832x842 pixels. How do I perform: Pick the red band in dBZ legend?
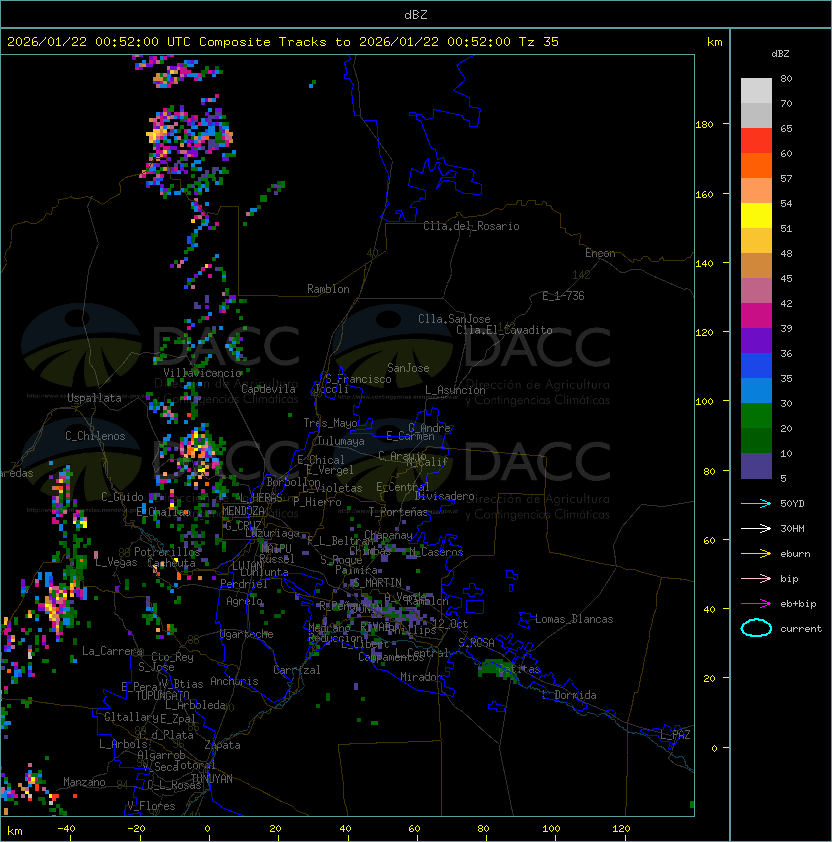pyautogui.click(x=756, y=141)
